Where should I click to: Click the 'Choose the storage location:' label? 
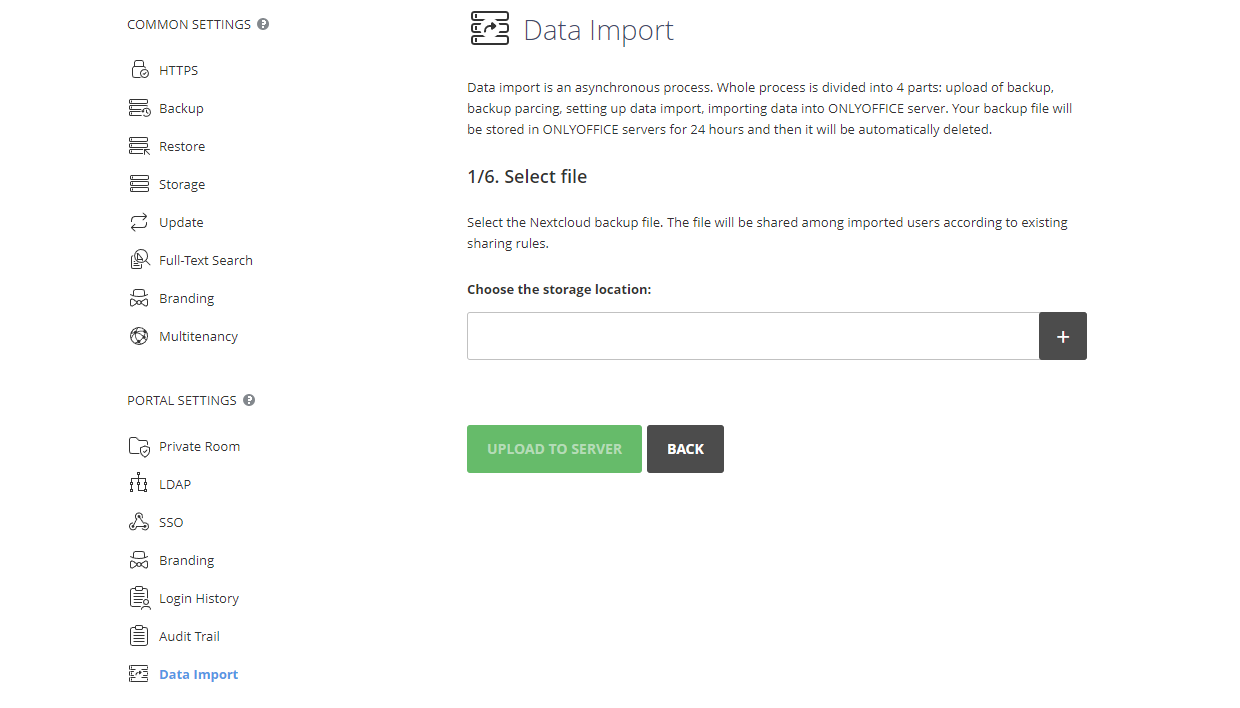click(559, 289)
